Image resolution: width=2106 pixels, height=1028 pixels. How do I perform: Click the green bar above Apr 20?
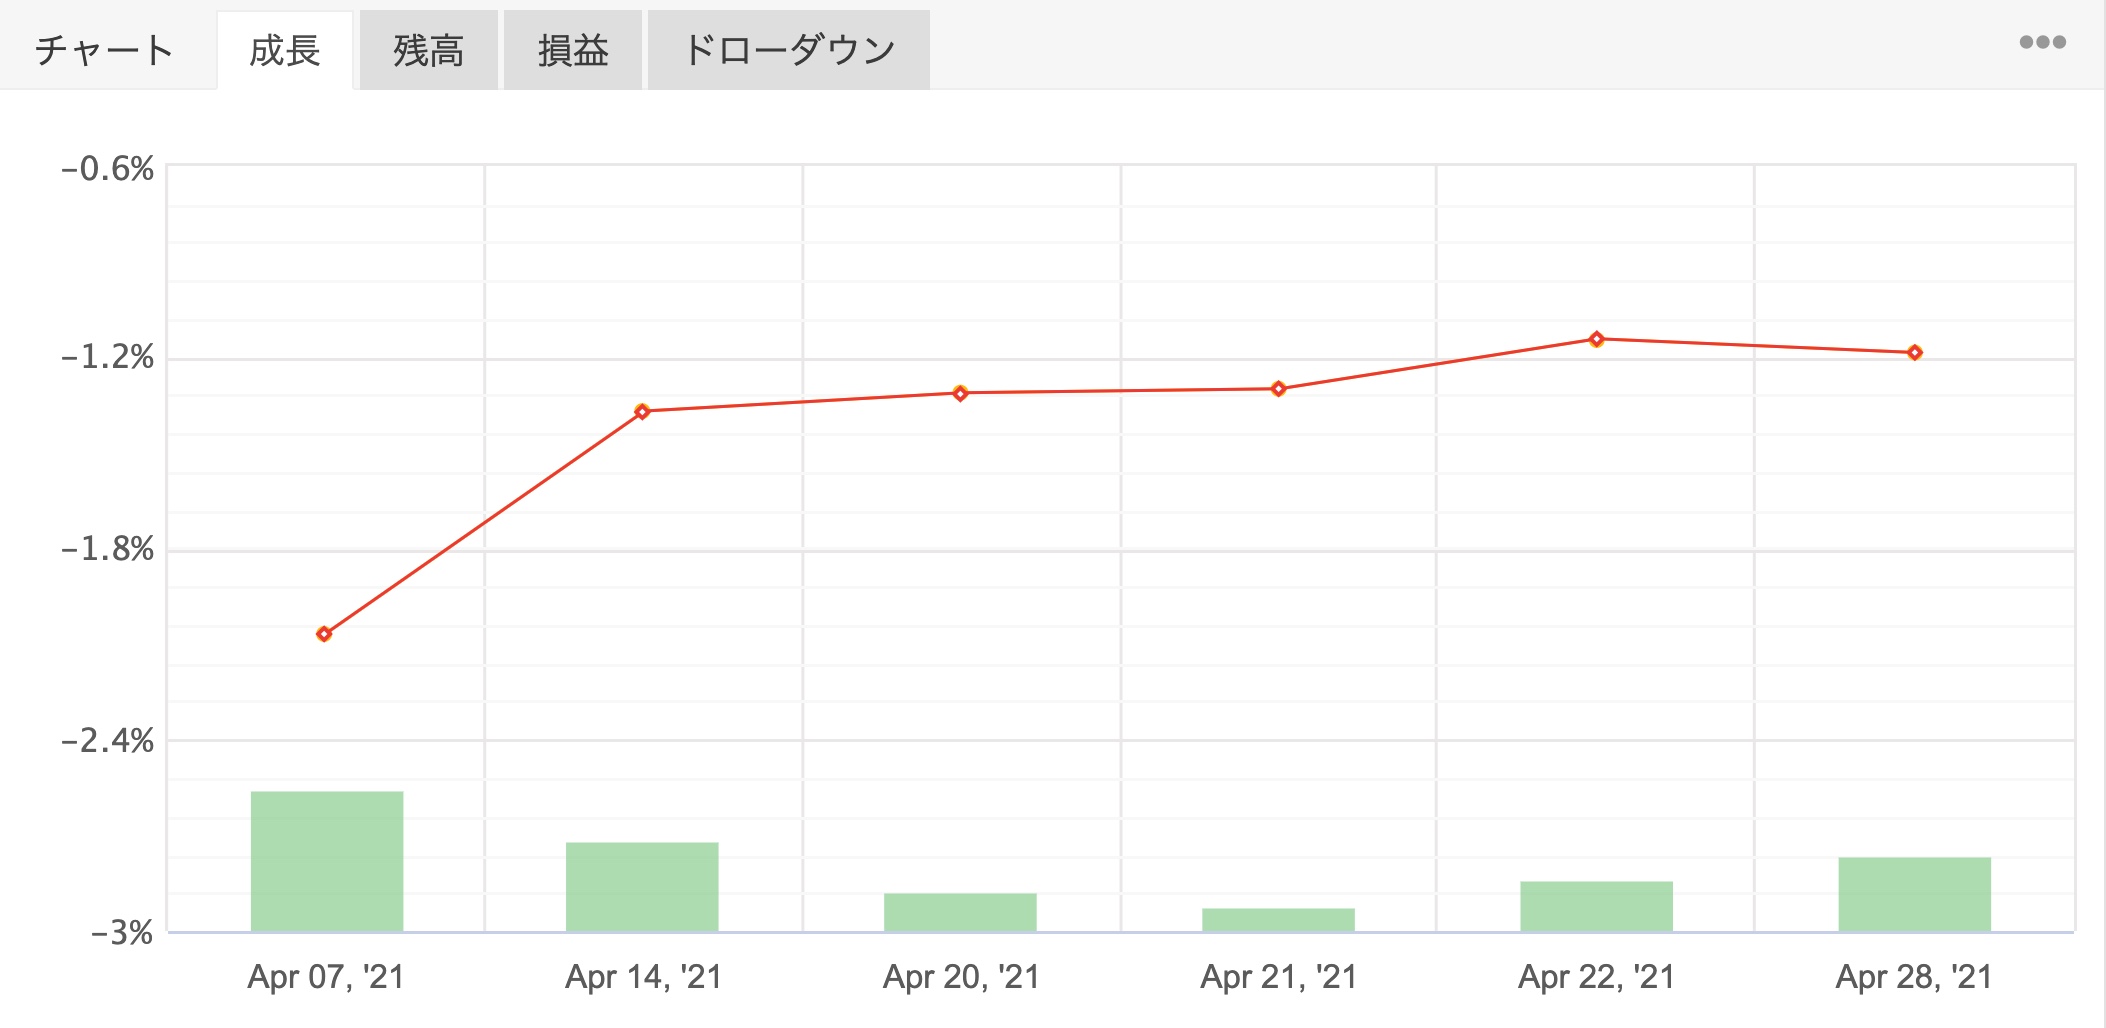[x=960, y=912]
